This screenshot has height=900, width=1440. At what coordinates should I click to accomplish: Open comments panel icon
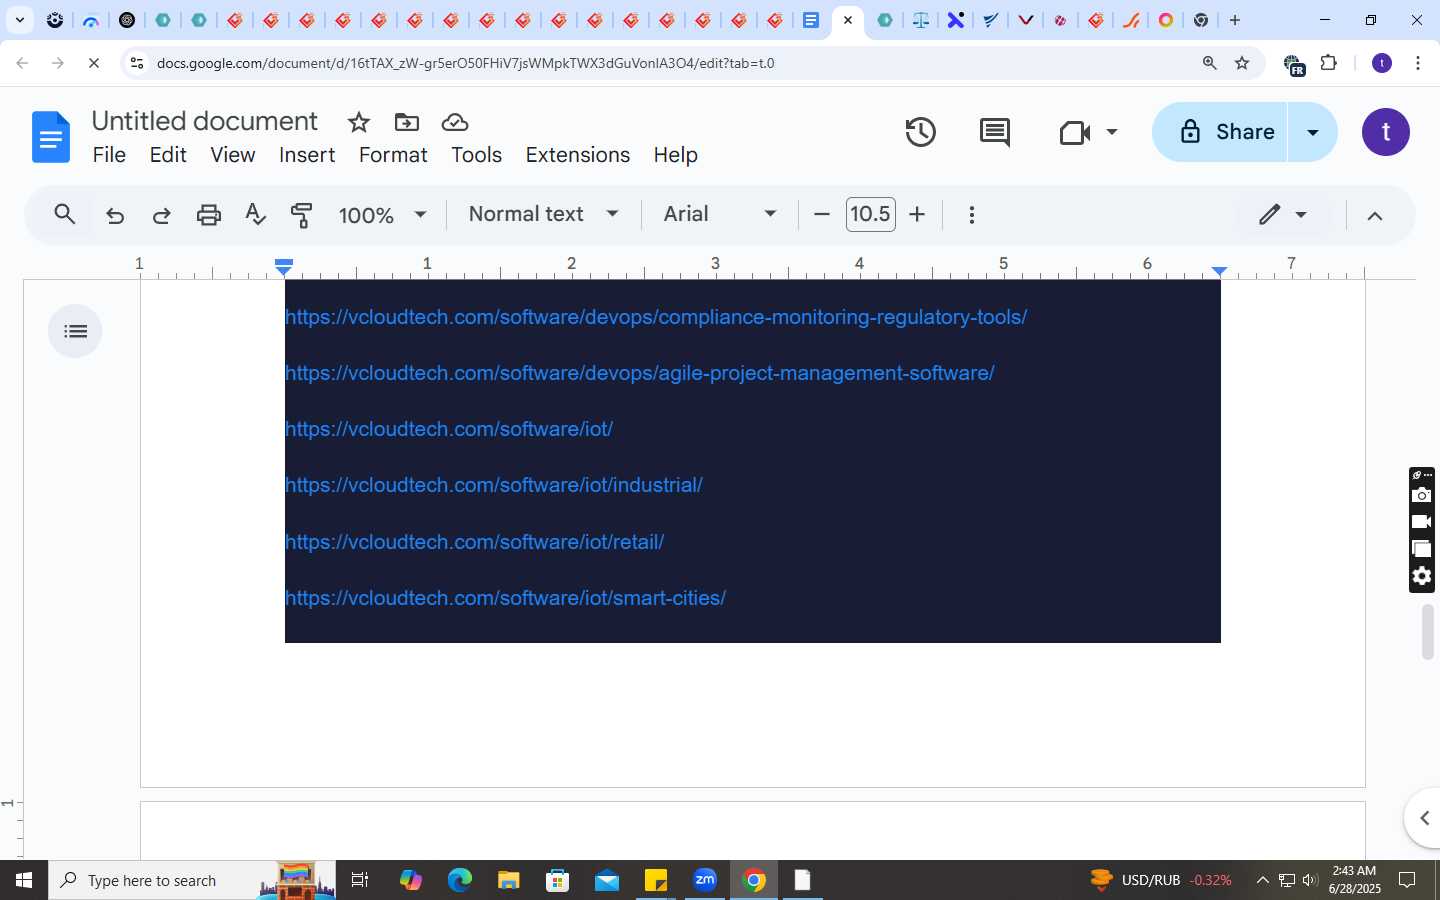(x=995, y=132)
